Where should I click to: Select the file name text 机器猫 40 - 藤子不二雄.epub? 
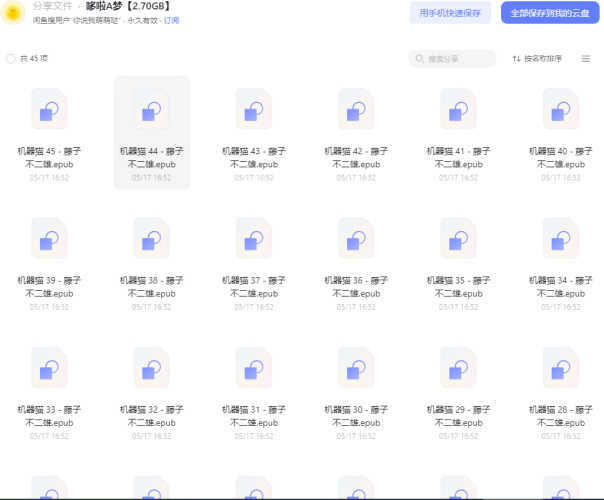[561, 158]
